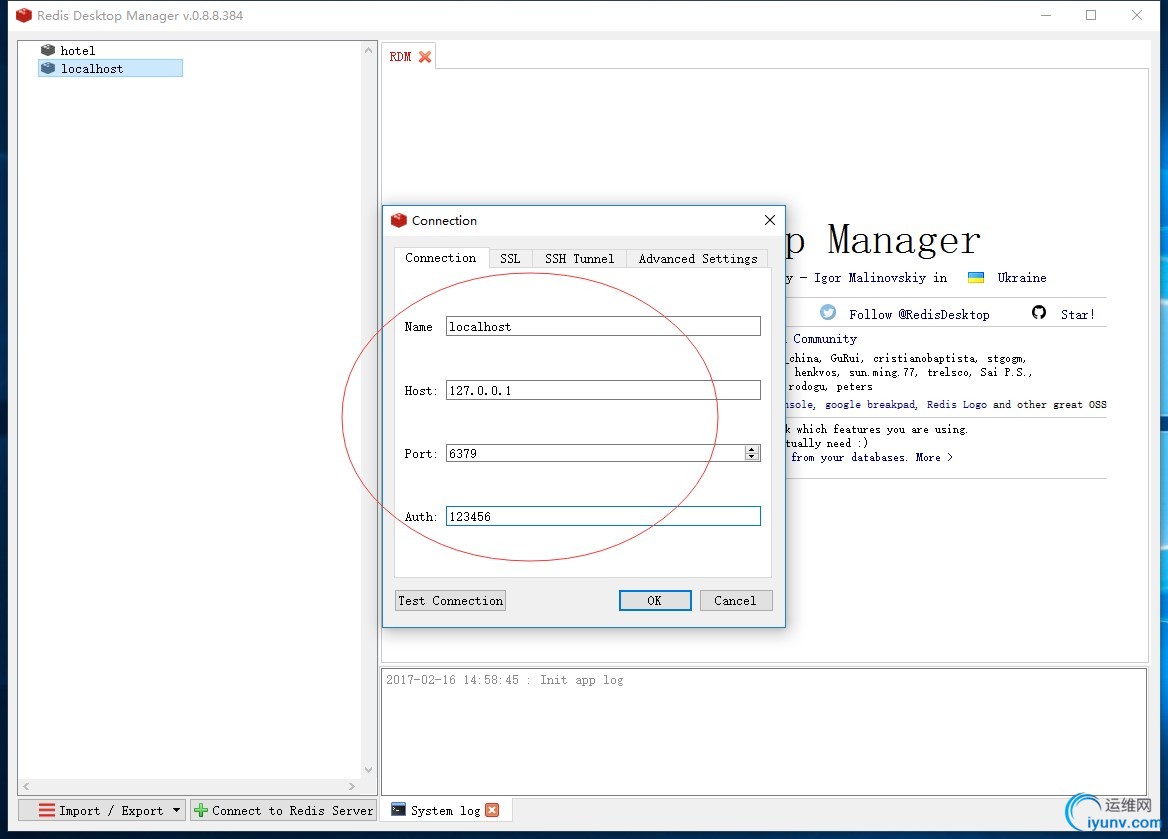Screen dimensions: 1168x839
Task: Increase the port value with the up arrow
Action: coord(752,449)
